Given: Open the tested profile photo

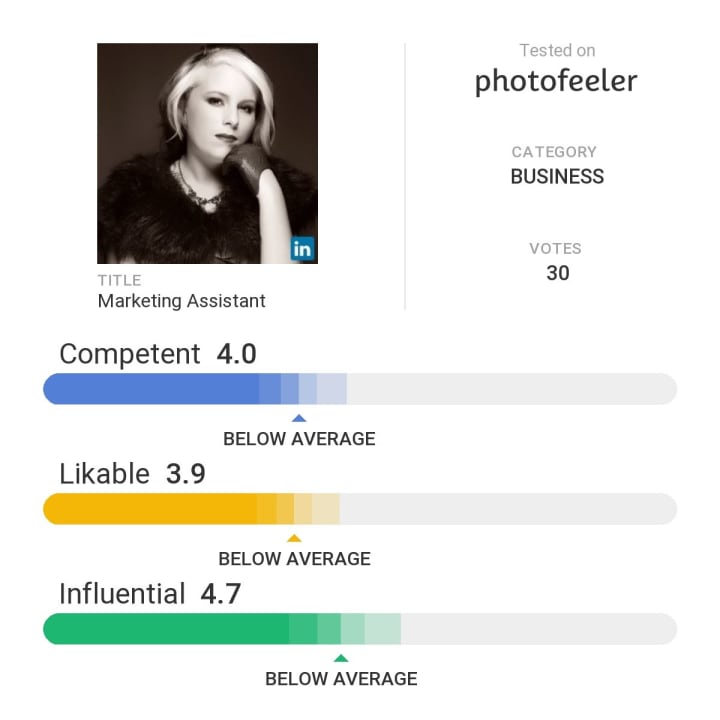Looking at the screenshot, I should [x=208, y=153].
